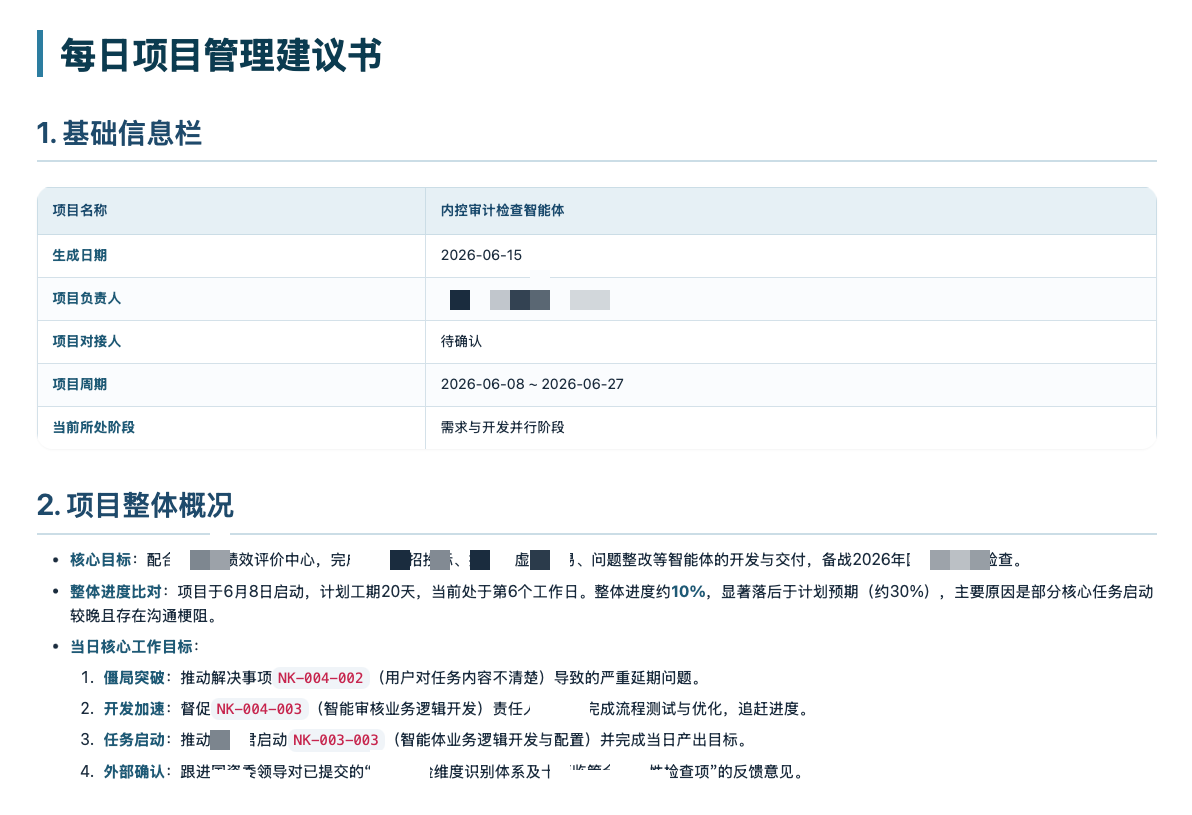
Task: Click the date value 2026-06-15
Action: pyautogui.click(x=481, y=255)
